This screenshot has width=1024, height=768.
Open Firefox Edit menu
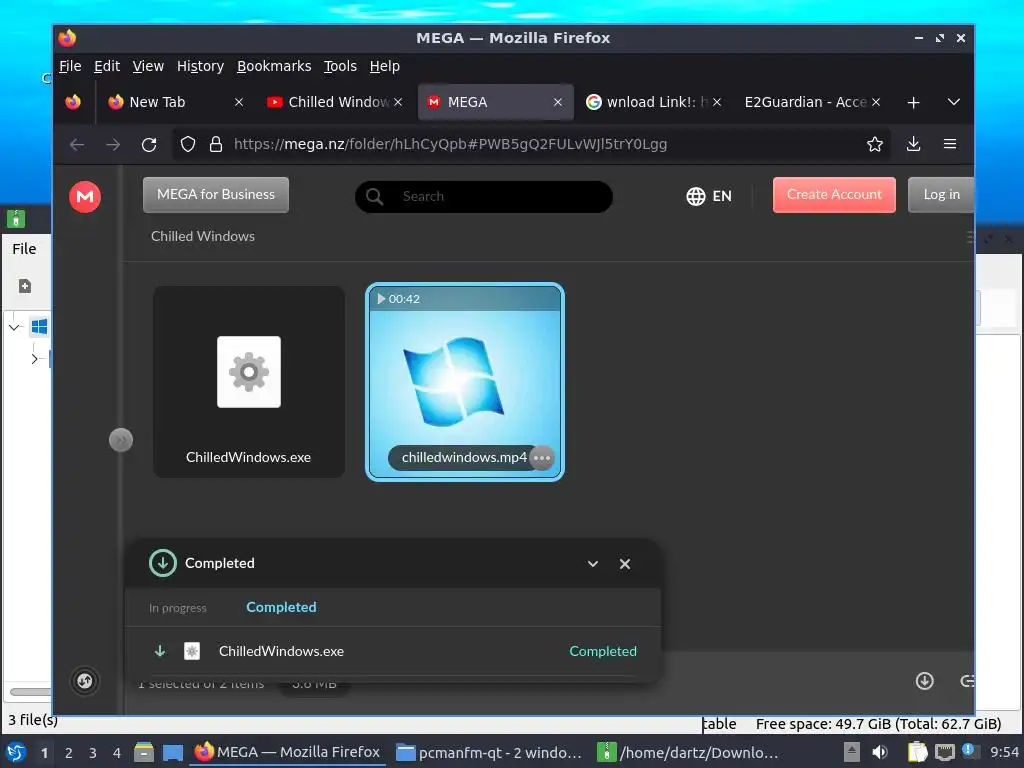coord(106,66)
